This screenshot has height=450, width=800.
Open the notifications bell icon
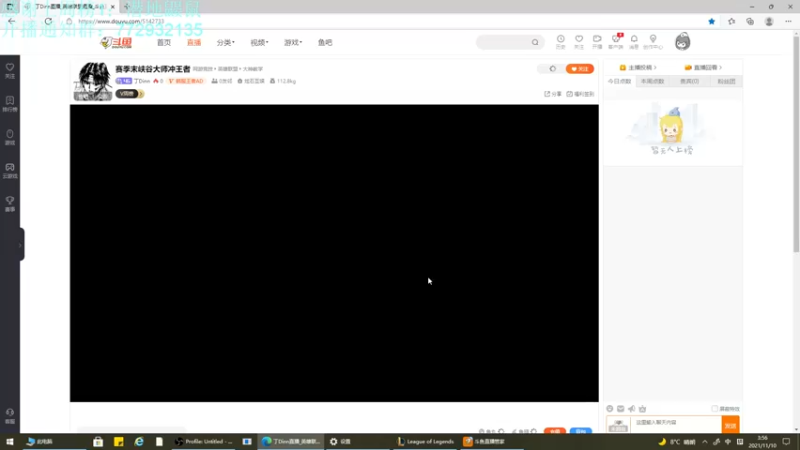pyautogui.click(x=634, y=42)
